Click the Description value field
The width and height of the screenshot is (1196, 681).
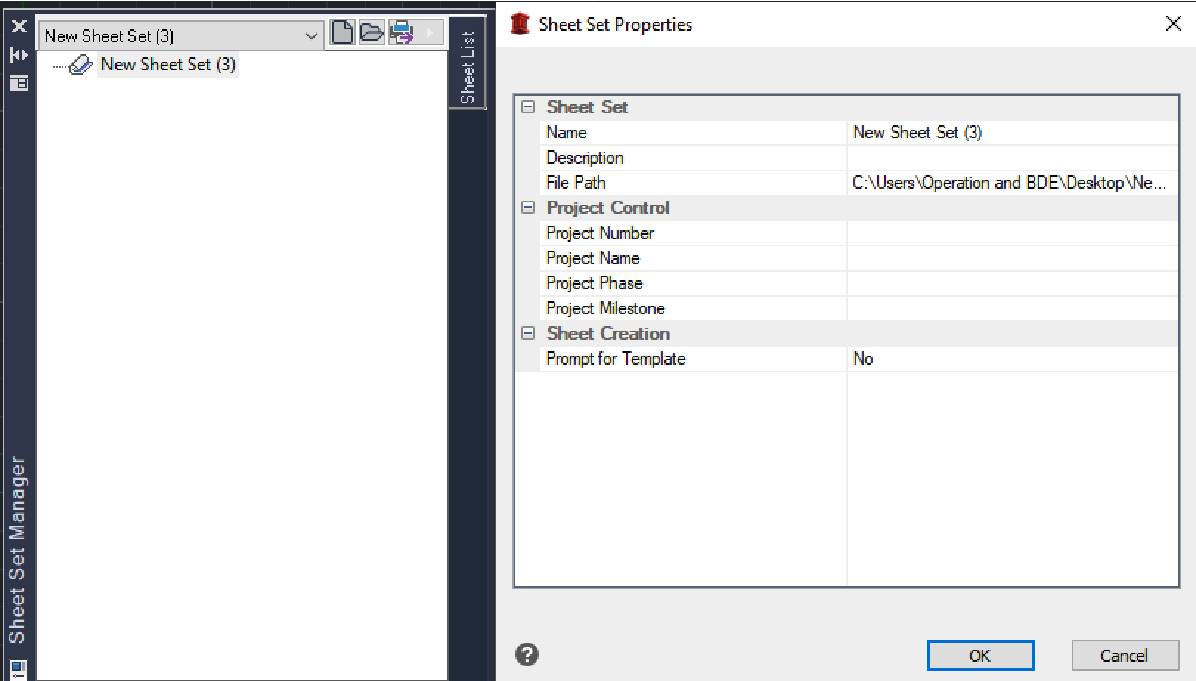point(1012,158)
